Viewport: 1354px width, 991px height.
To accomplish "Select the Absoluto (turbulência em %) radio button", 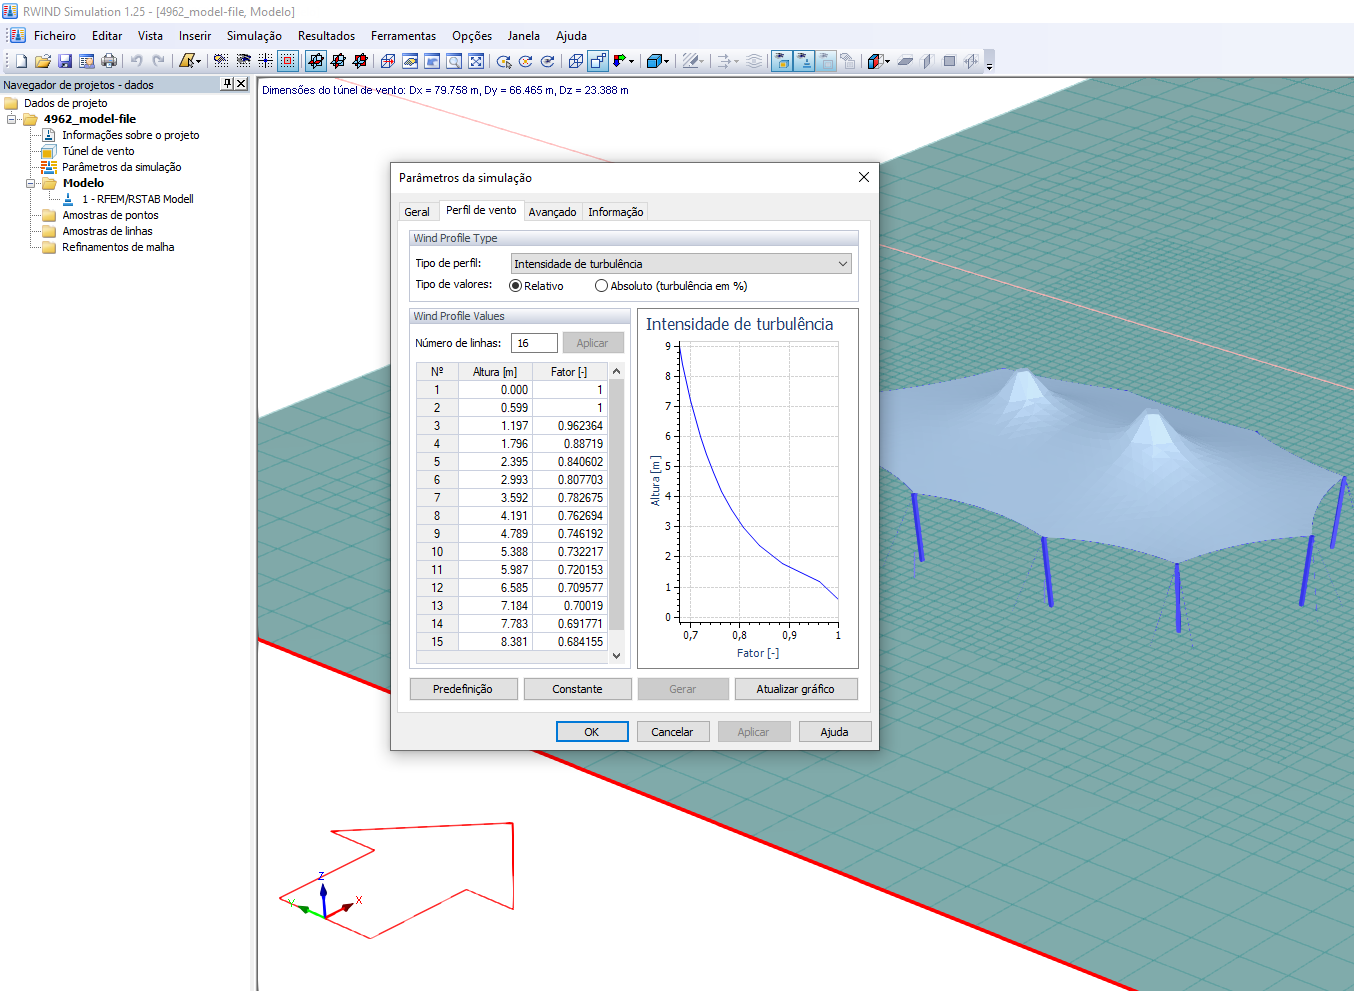I will pos(601,286).
